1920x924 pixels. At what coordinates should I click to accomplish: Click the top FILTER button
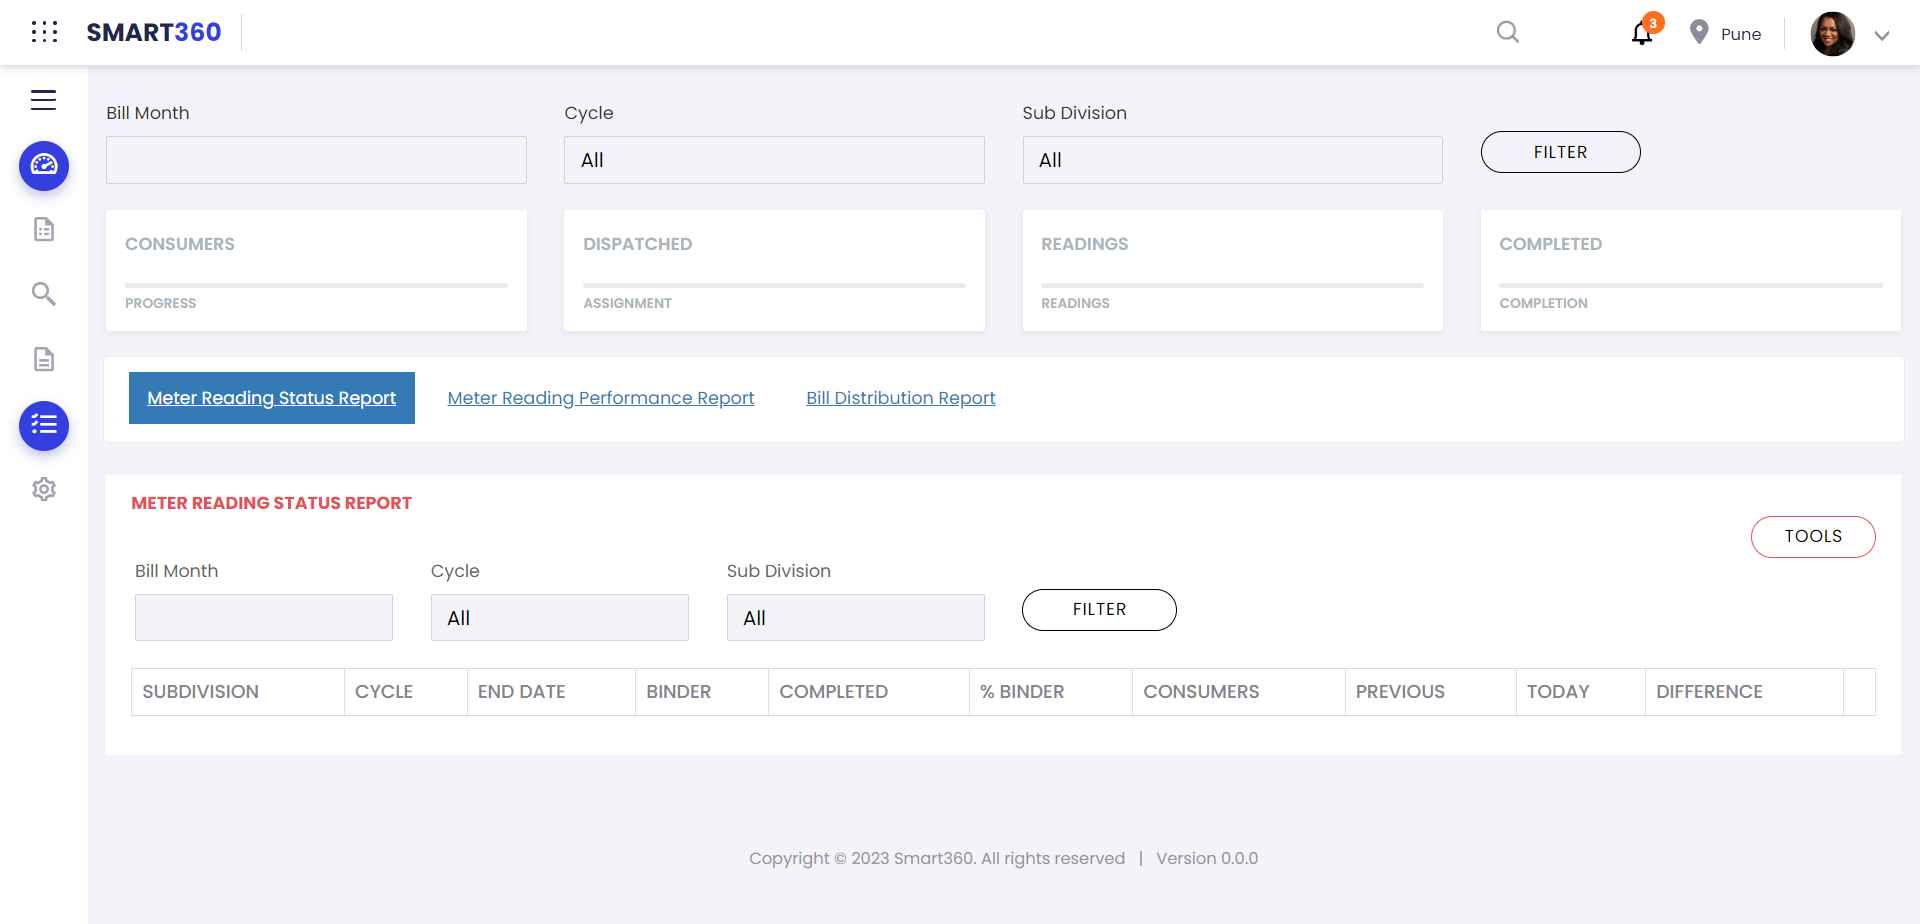pyautogui.click(x=1560, y=152)
